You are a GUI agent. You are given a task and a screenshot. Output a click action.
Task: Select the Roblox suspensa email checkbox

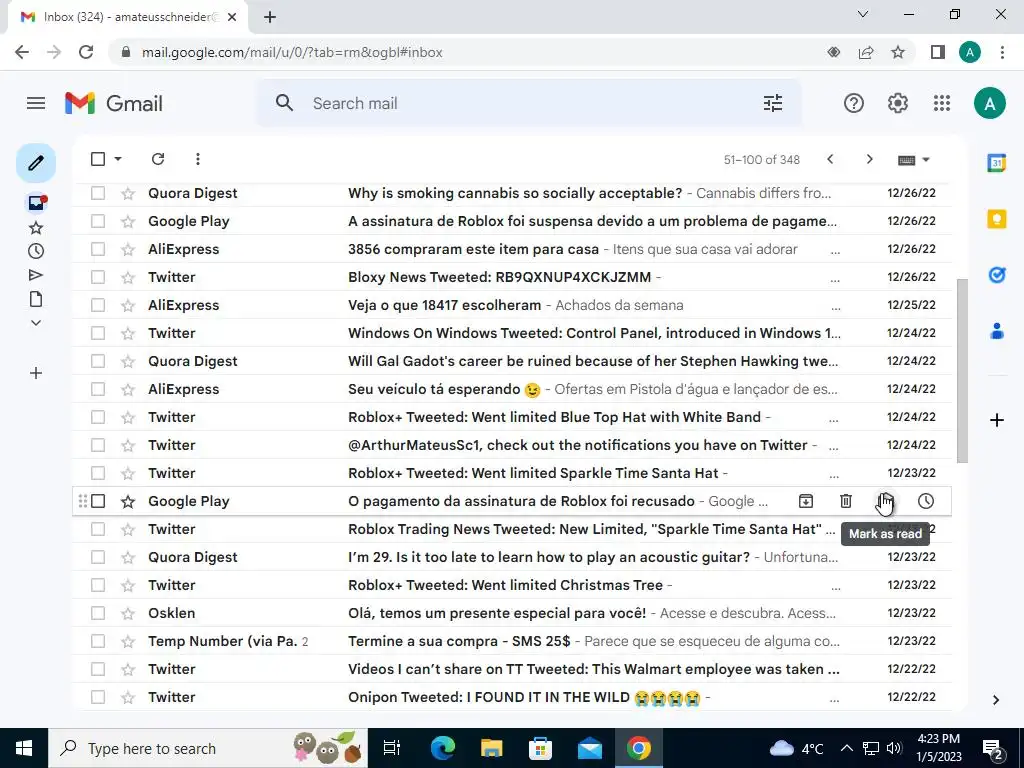point(98,221)
